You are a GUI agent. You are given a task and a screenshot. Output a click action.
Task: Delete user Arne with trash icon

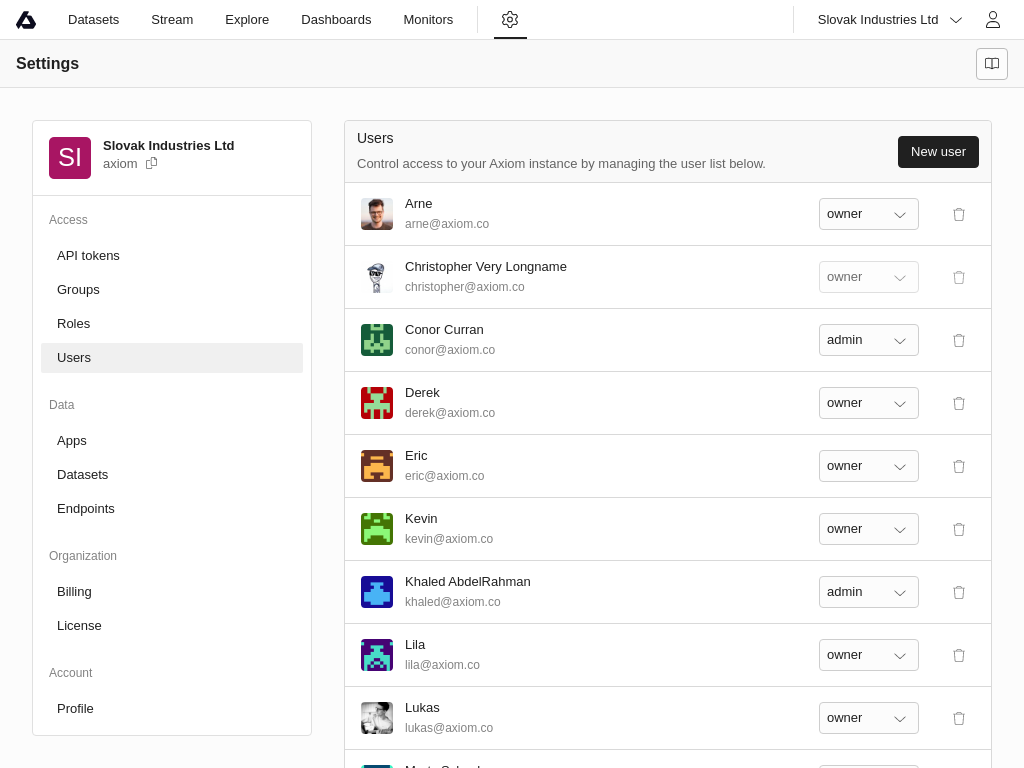(x=958, y=214)
